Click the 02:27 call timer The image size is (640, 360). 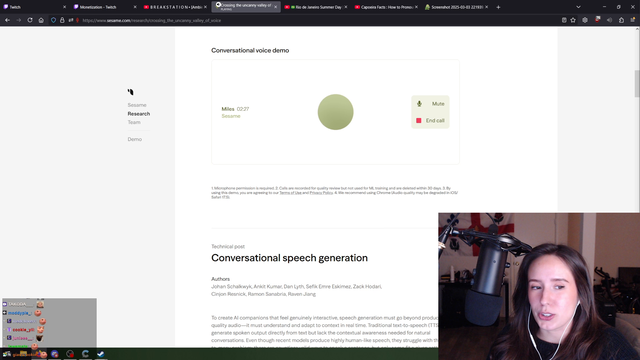[243, 109]
